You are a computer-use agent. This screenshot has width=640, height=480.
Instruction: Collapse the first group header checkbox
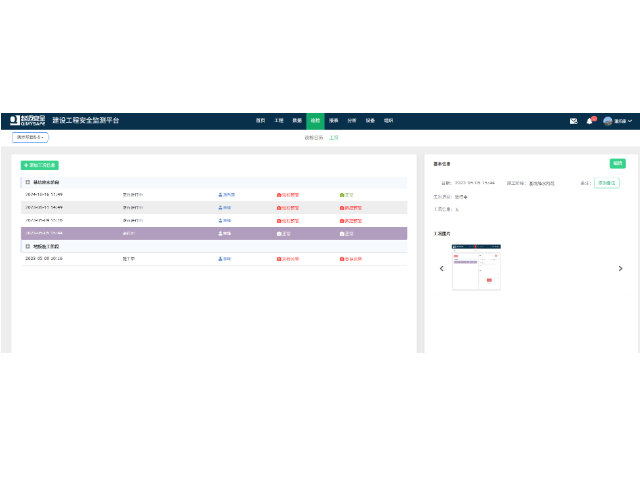(27, 183)
